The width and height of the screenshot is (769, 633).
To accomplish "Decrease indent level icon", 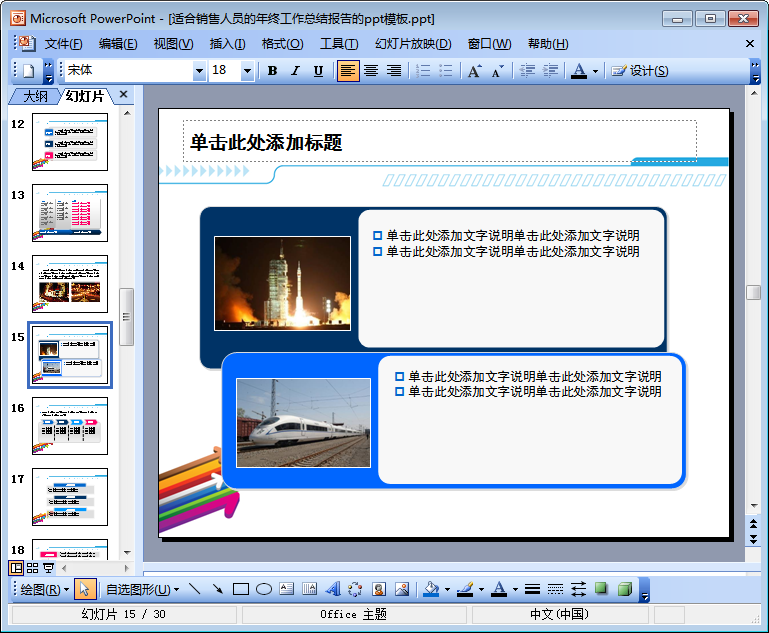I will (527, 71).
